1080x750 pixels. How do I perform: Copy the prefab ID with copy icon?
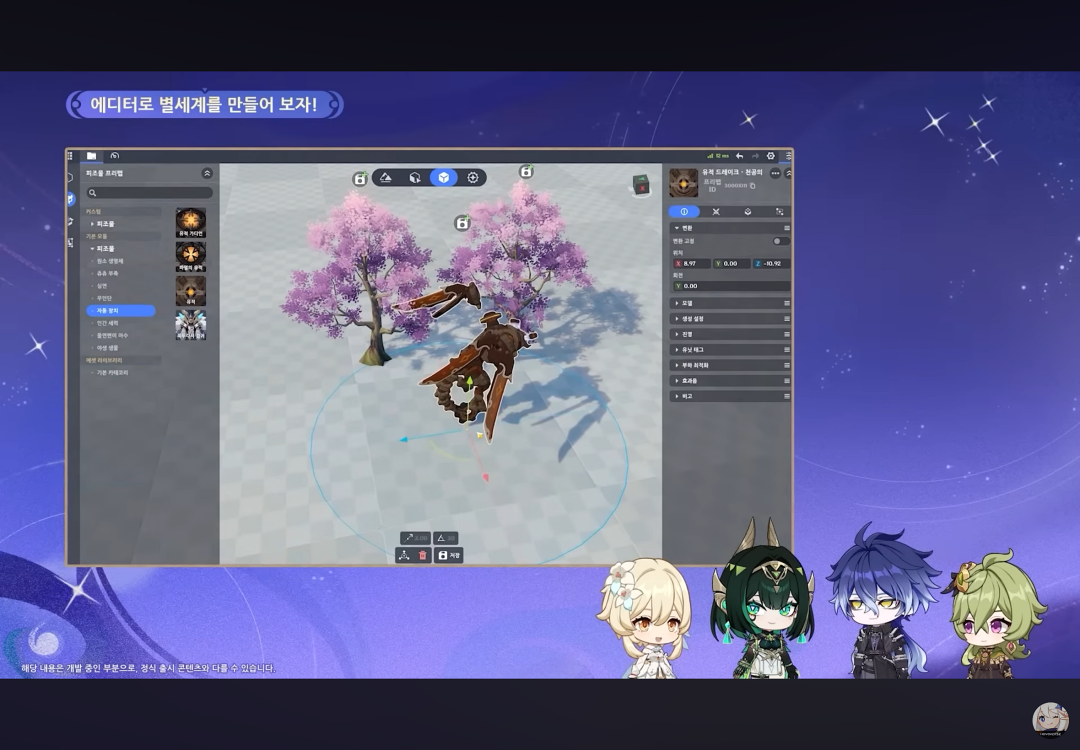click(x=753, y=186)
